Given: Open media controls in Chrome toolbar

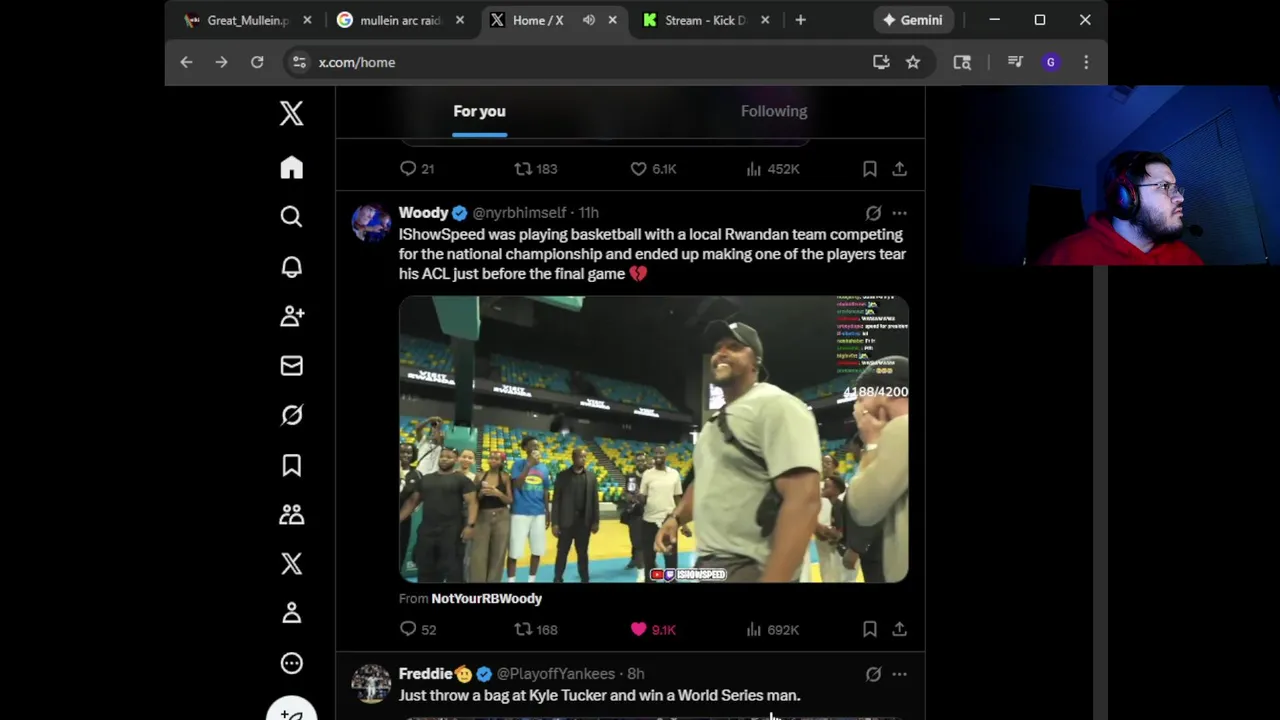Looking at the screenshot, I should tap(1015, 62).
